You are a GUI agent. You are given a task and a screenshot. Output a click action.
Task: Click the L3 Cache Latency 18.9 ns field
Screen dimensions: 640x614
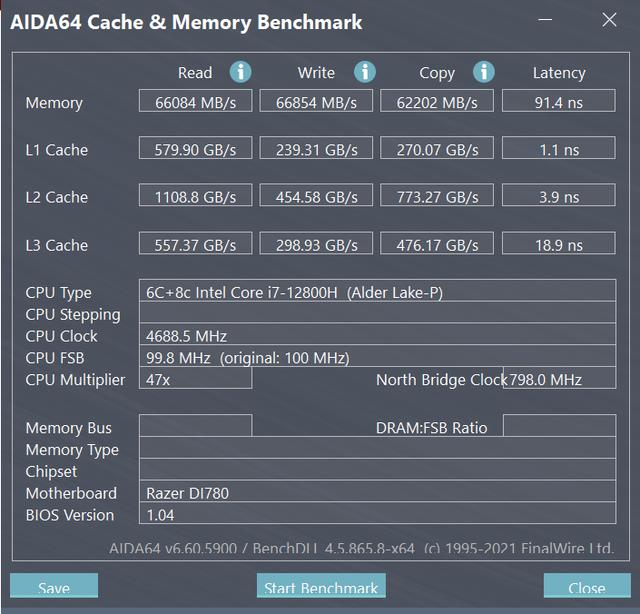pyautogui.click(x=558, y=245)
